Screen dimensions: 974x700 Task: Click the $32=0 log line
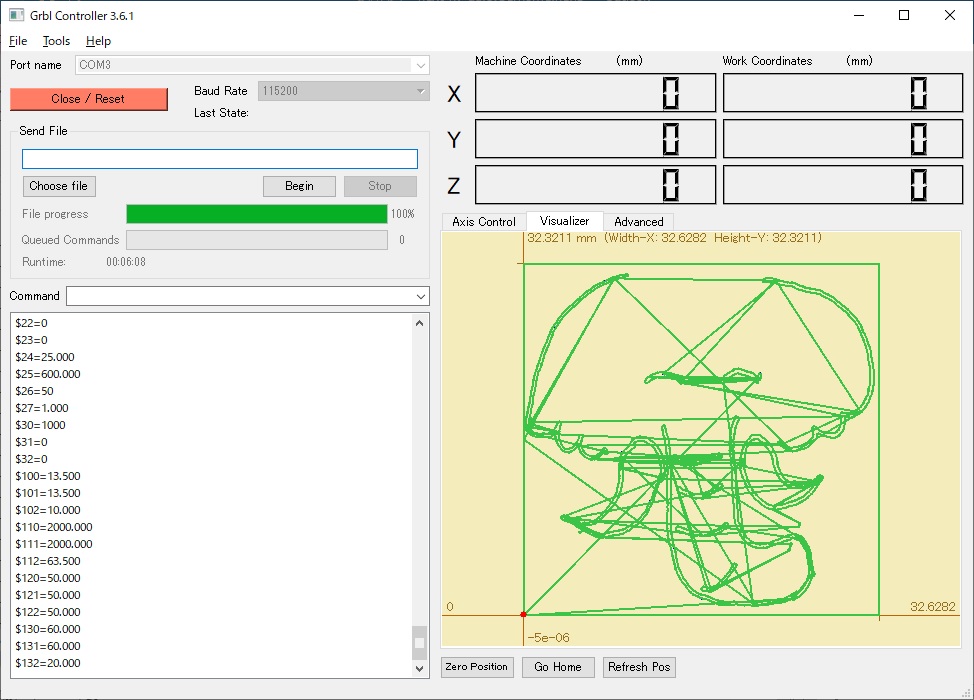pos(31,459)
